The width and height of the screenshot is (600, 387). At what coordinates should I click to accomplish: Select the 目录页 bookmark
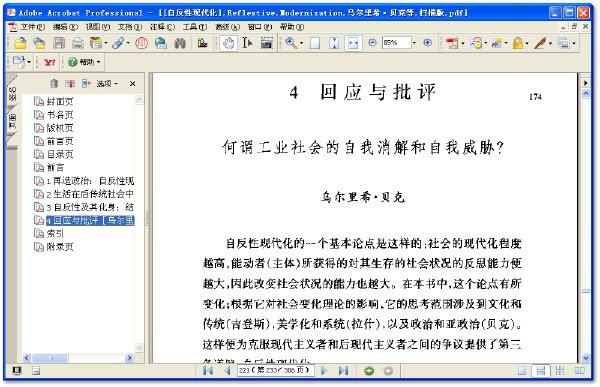click(60, 154)
